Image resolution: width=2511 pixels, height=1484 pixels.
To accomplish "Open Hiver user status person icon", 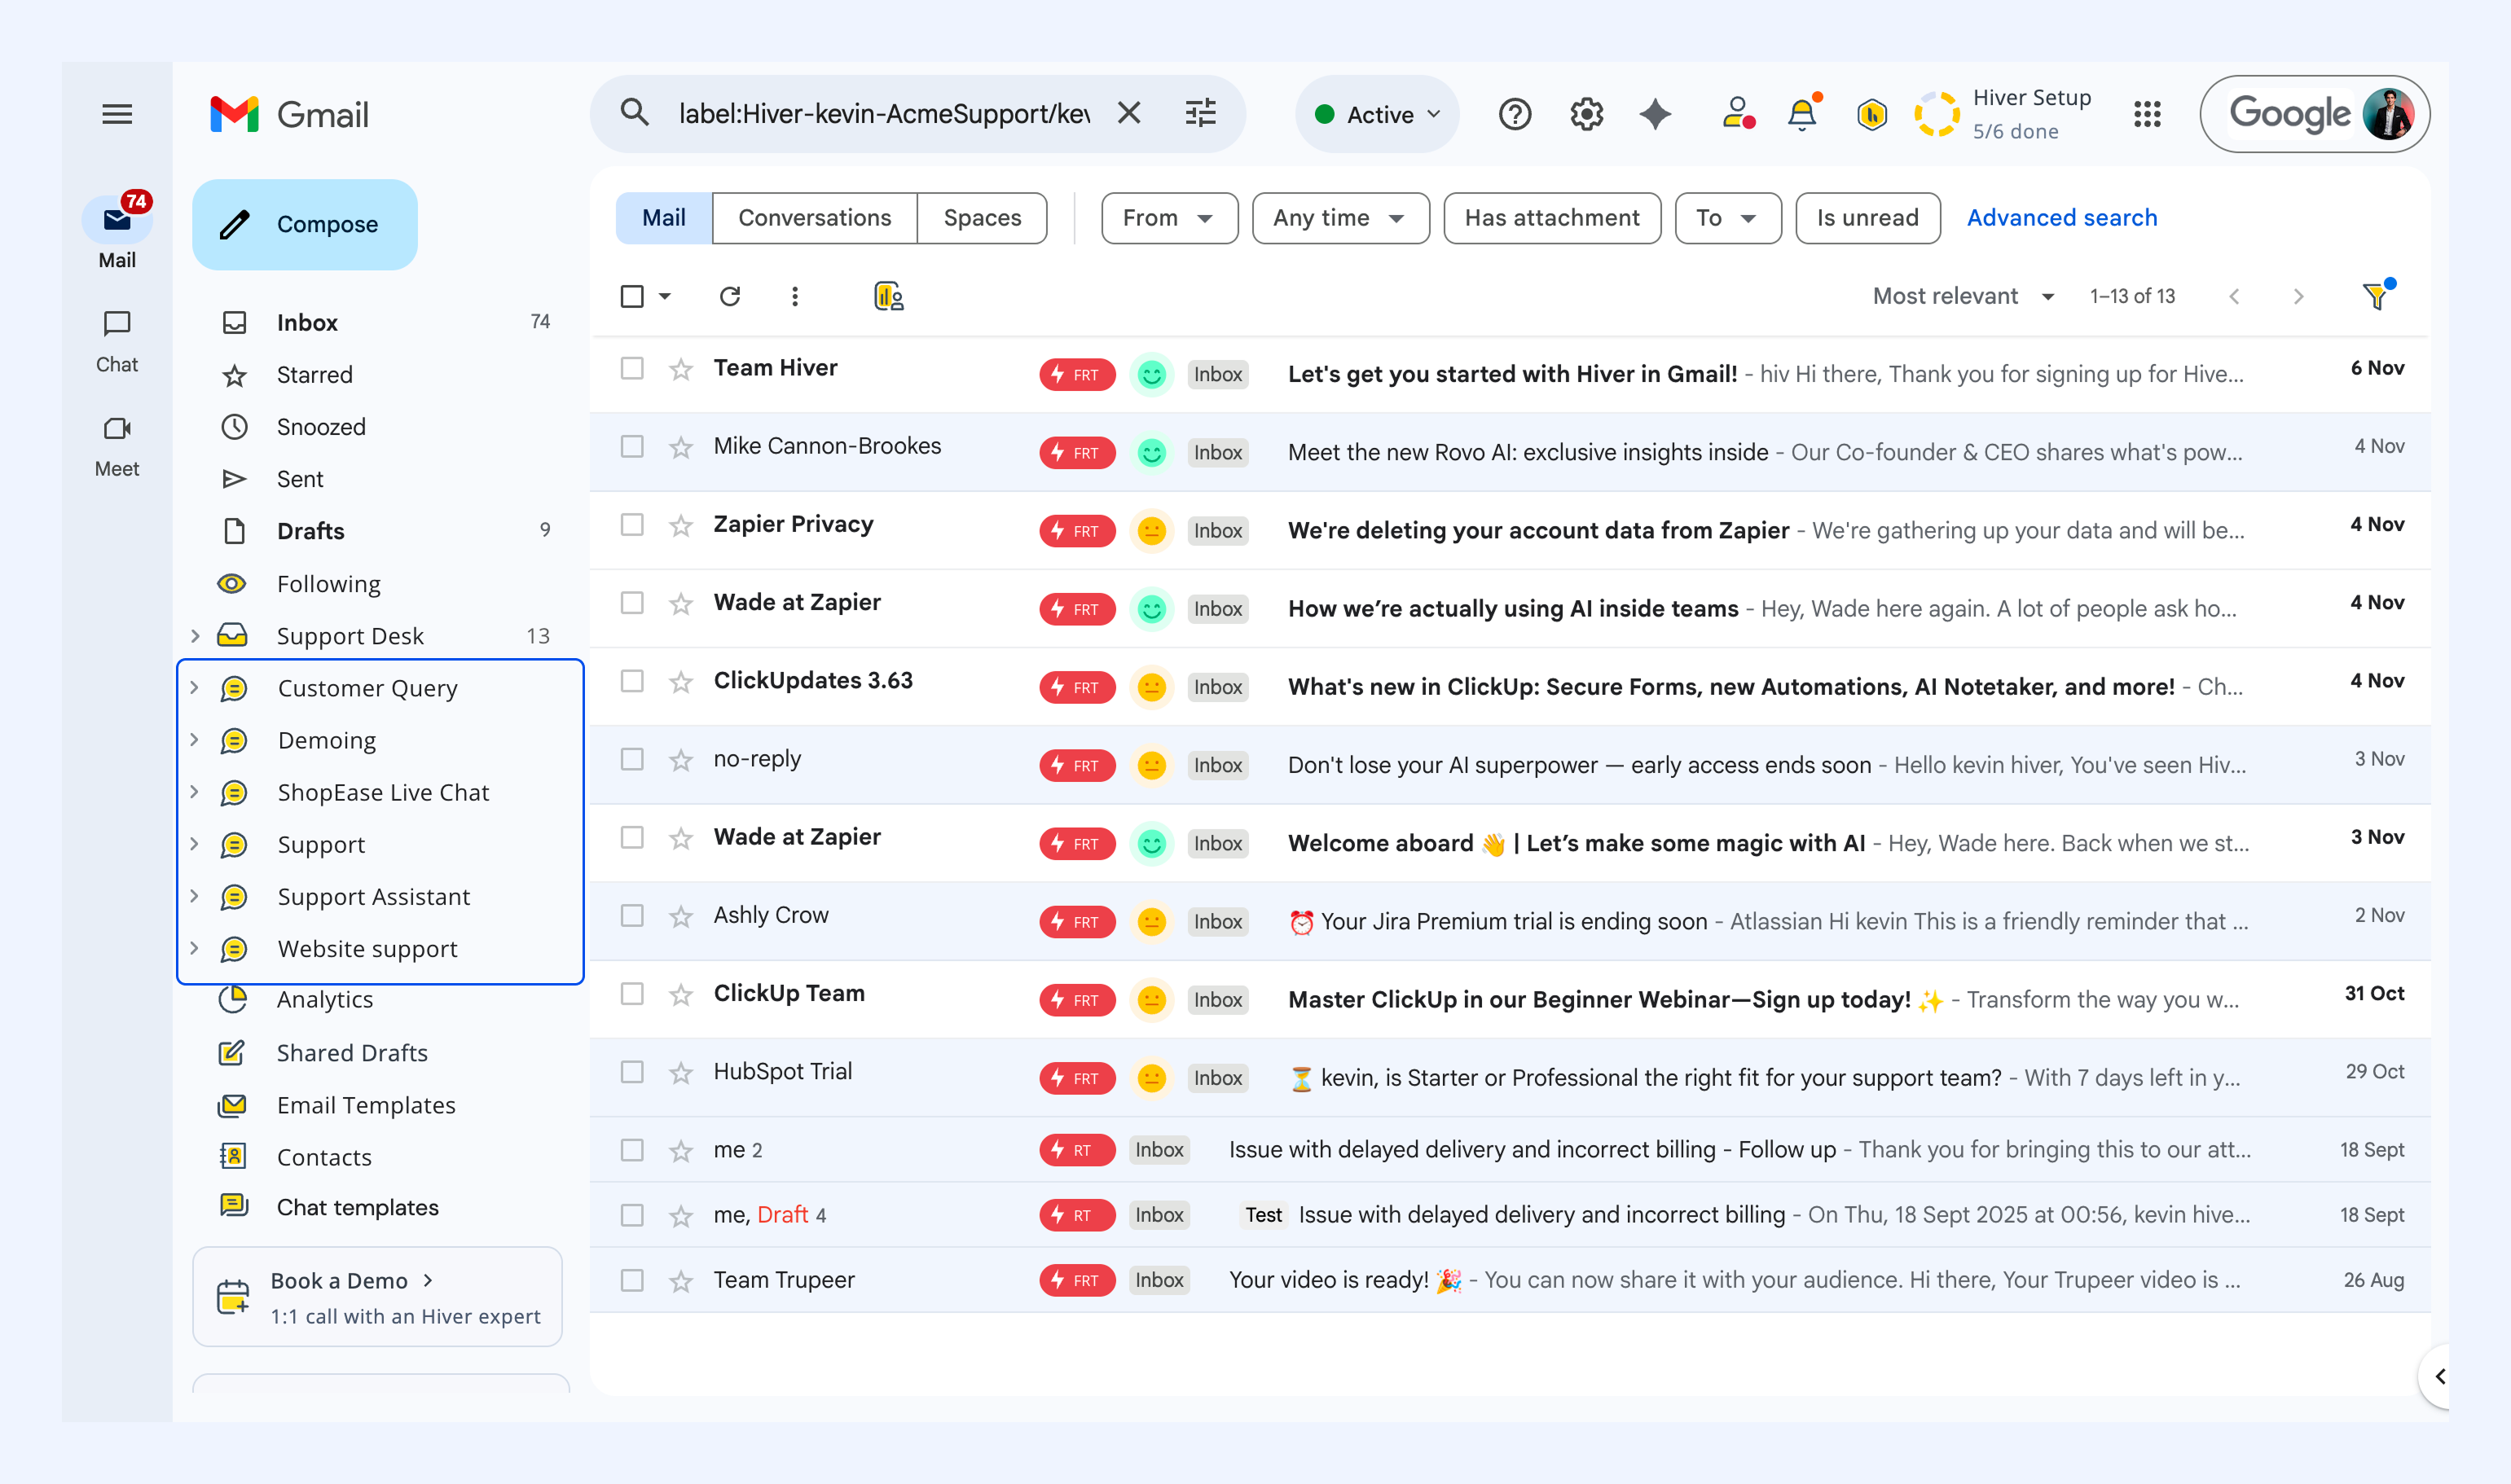I will [1738, 113].
